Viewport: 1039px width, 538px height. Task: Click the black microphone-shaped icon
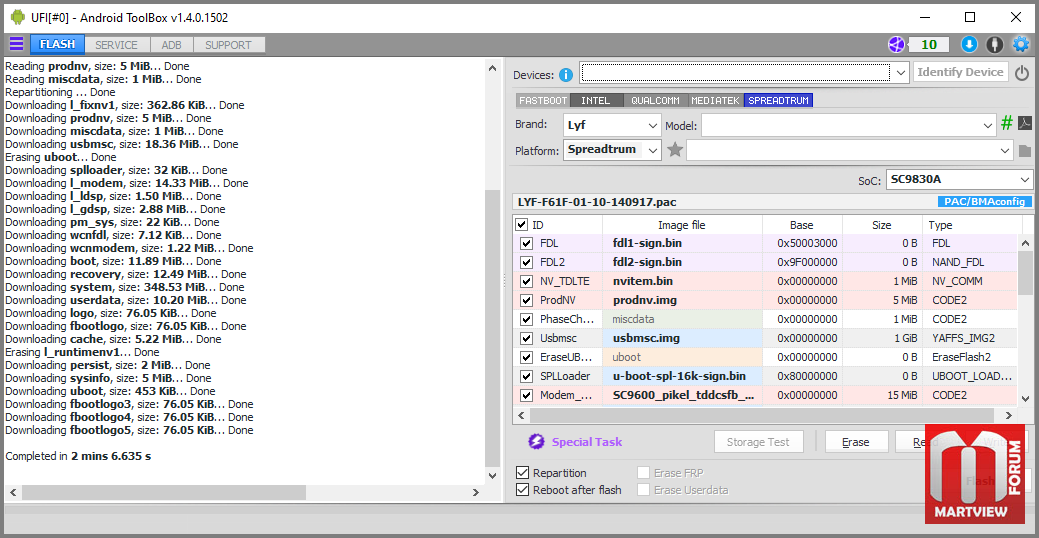[995, 44]
